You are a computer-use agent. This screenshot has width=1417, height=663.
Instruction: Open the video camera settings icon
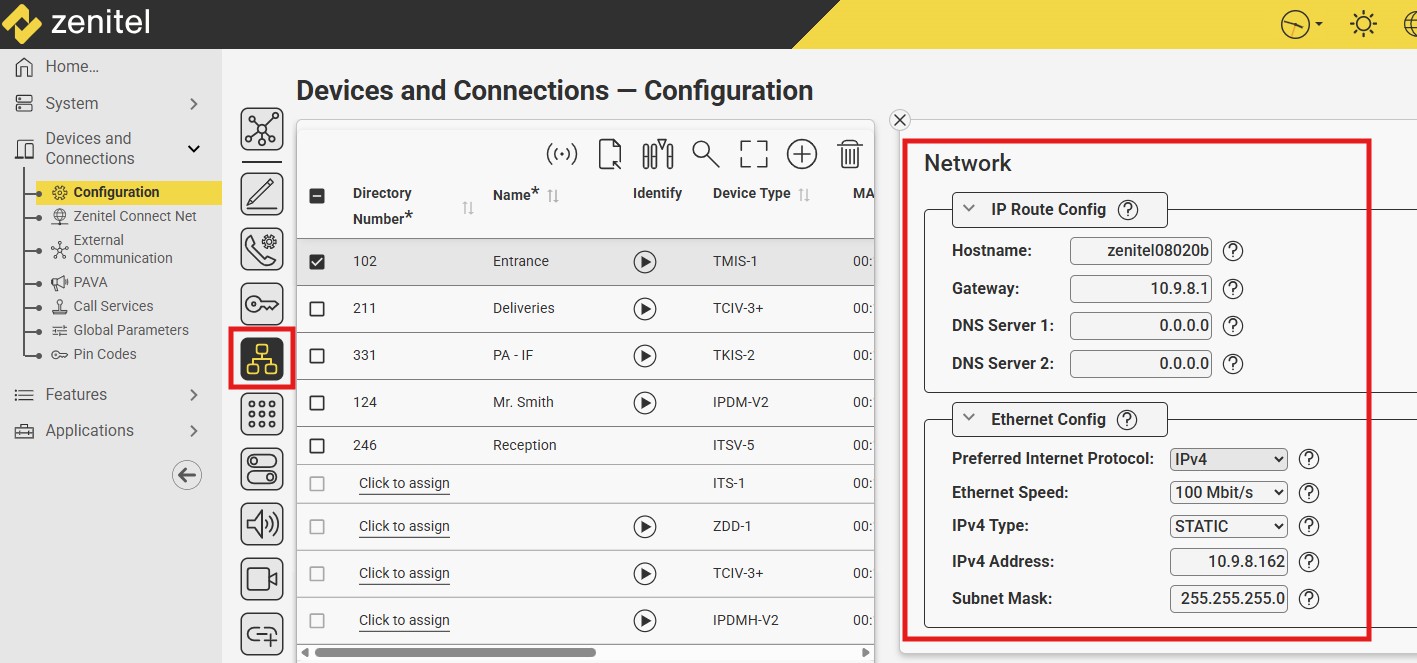coord(262,578)
